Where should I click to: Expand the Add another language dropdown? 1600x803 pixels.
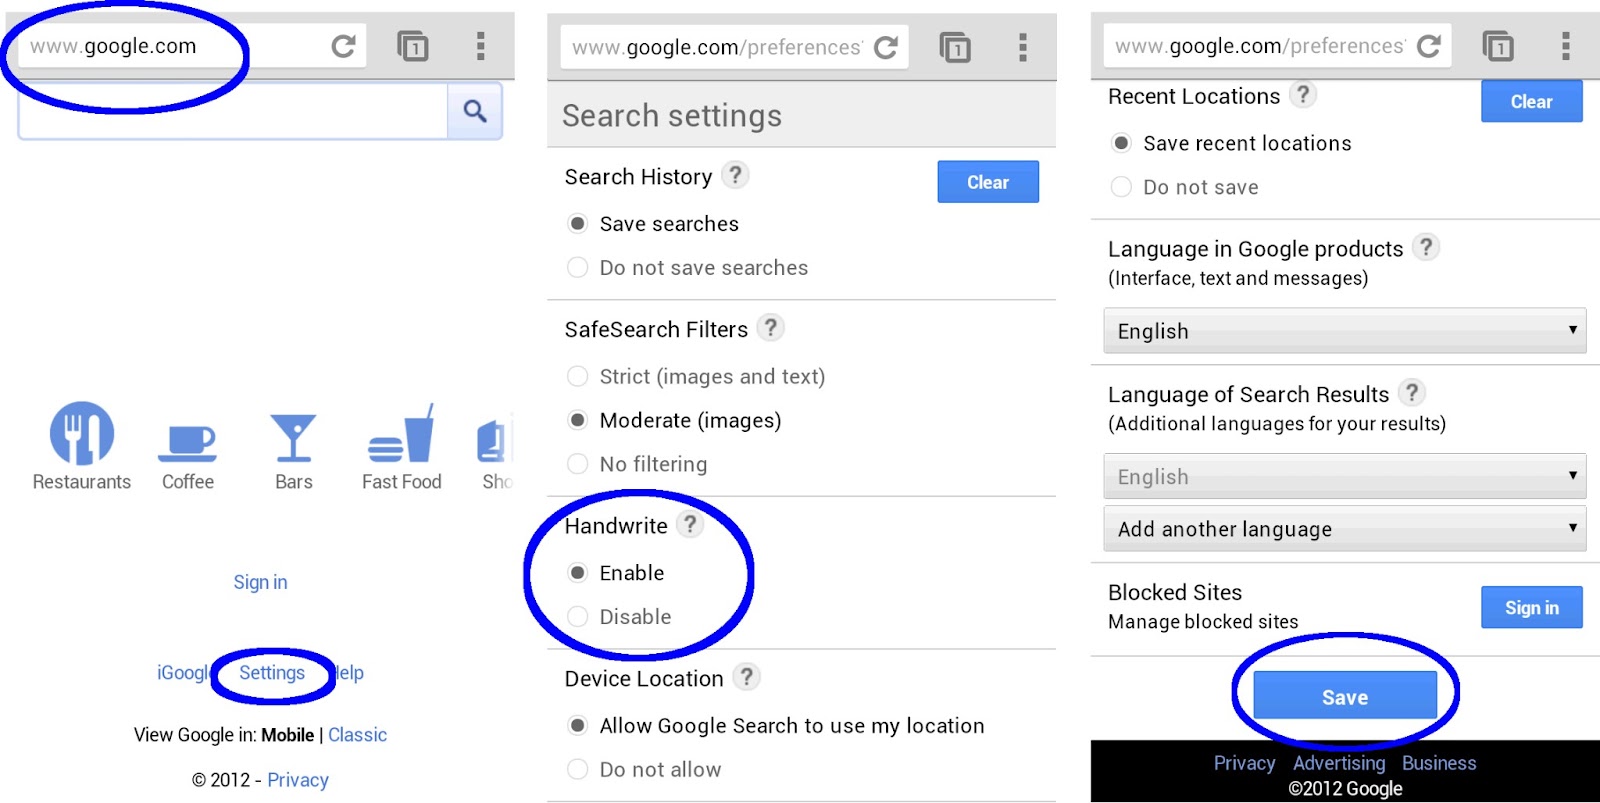coord(1344,529)
